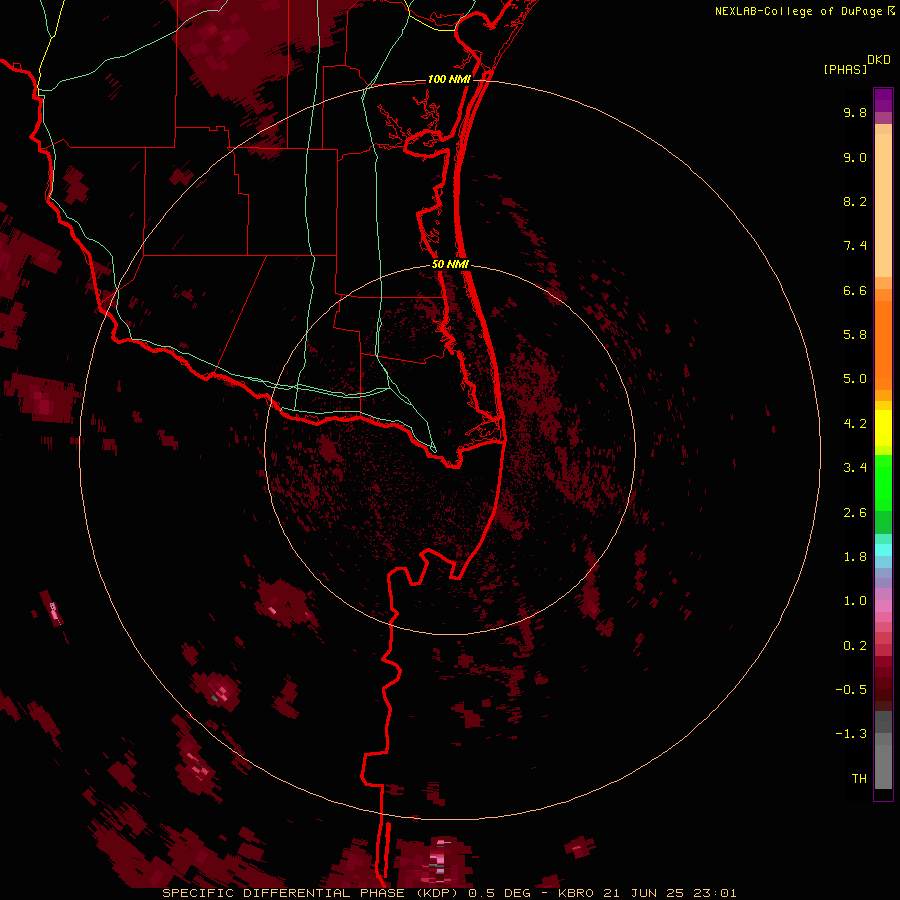The height and width of the screenshot is (900, 900).
Task: Click the -1.3 scale value label
Action: [x=851, y=734]
